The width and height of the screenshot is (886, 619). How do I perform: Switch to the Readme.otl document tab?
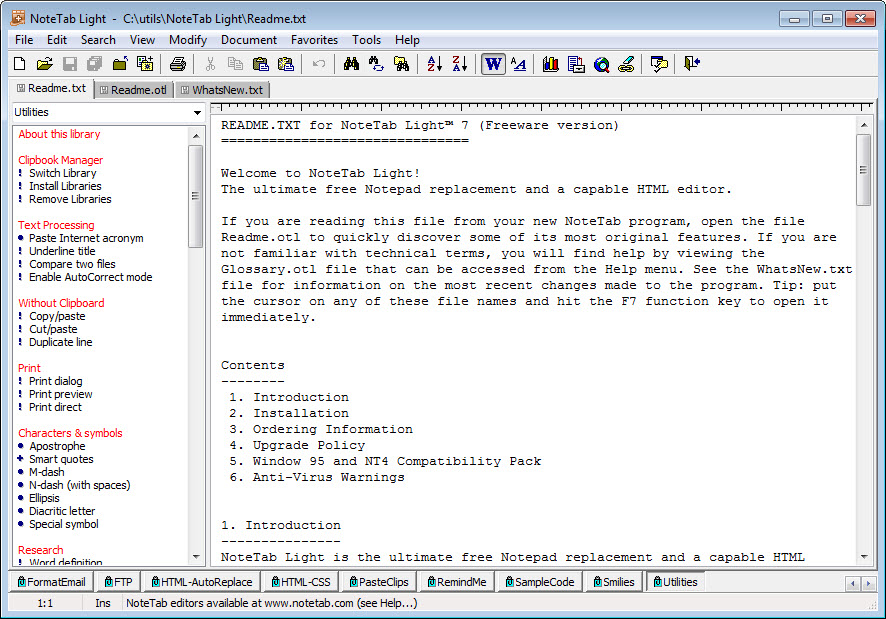134,90
